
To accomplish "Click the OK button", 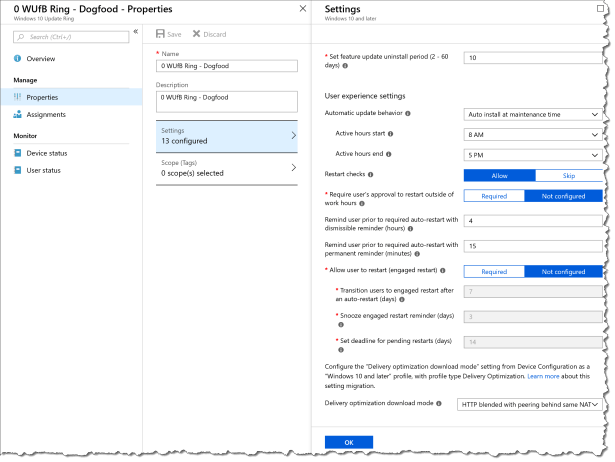I will coord(349,442).
